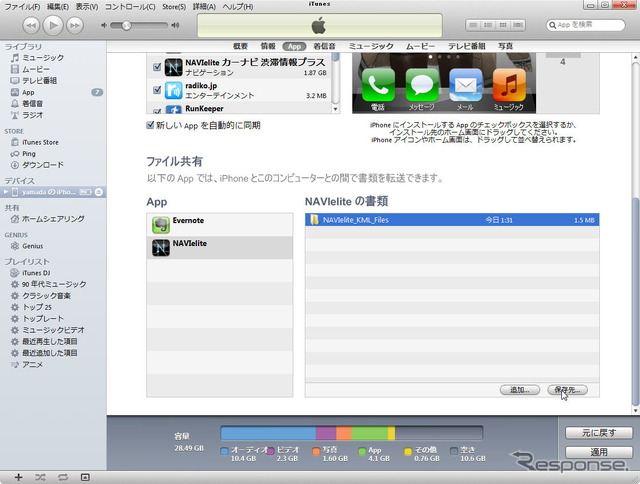Click the play button
The image size is (640, 484).
click(53, 25)
